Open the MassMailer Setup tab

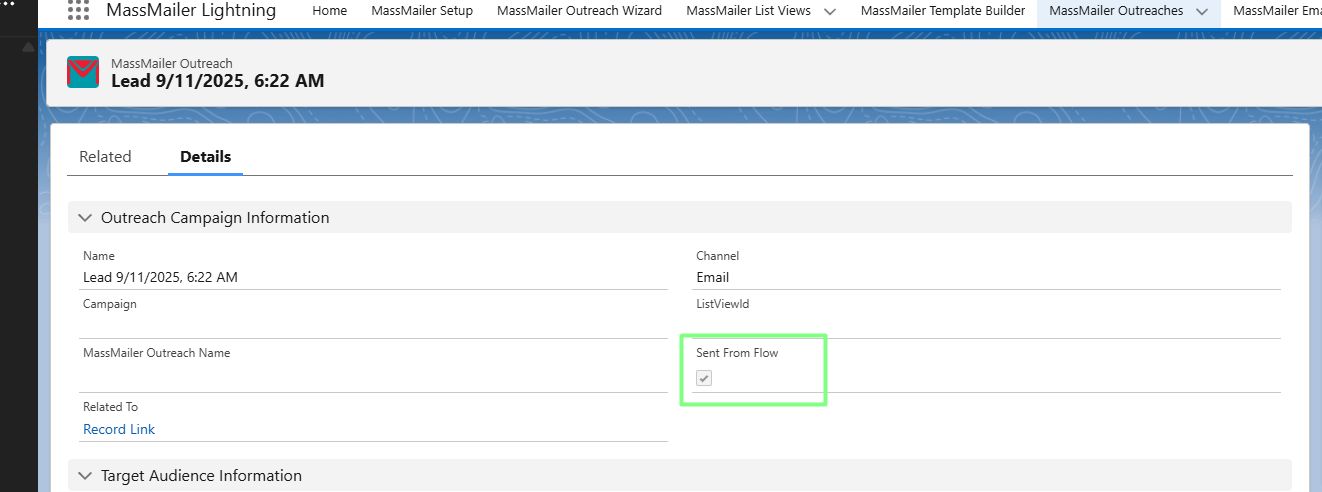pos(422,11)
